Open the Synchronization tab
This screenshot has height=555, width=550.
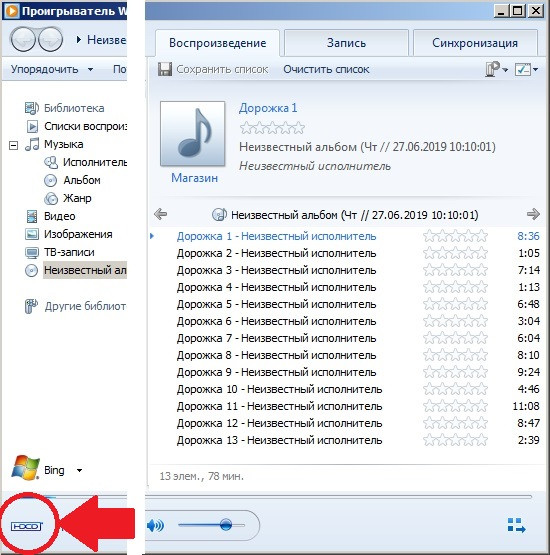coord(475,43)
